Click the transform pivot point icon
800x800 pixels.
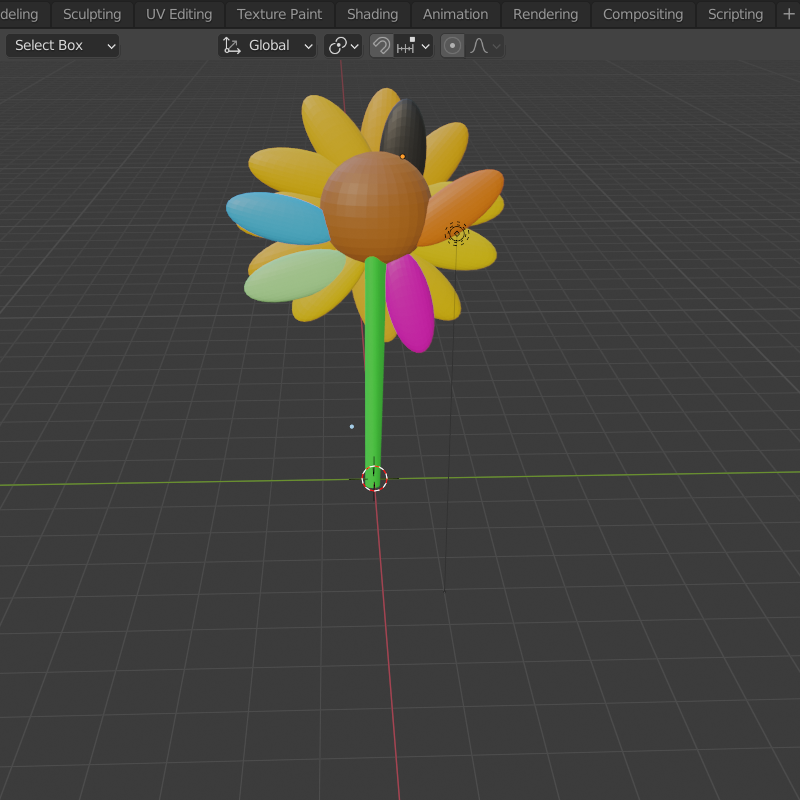point(337,46)
